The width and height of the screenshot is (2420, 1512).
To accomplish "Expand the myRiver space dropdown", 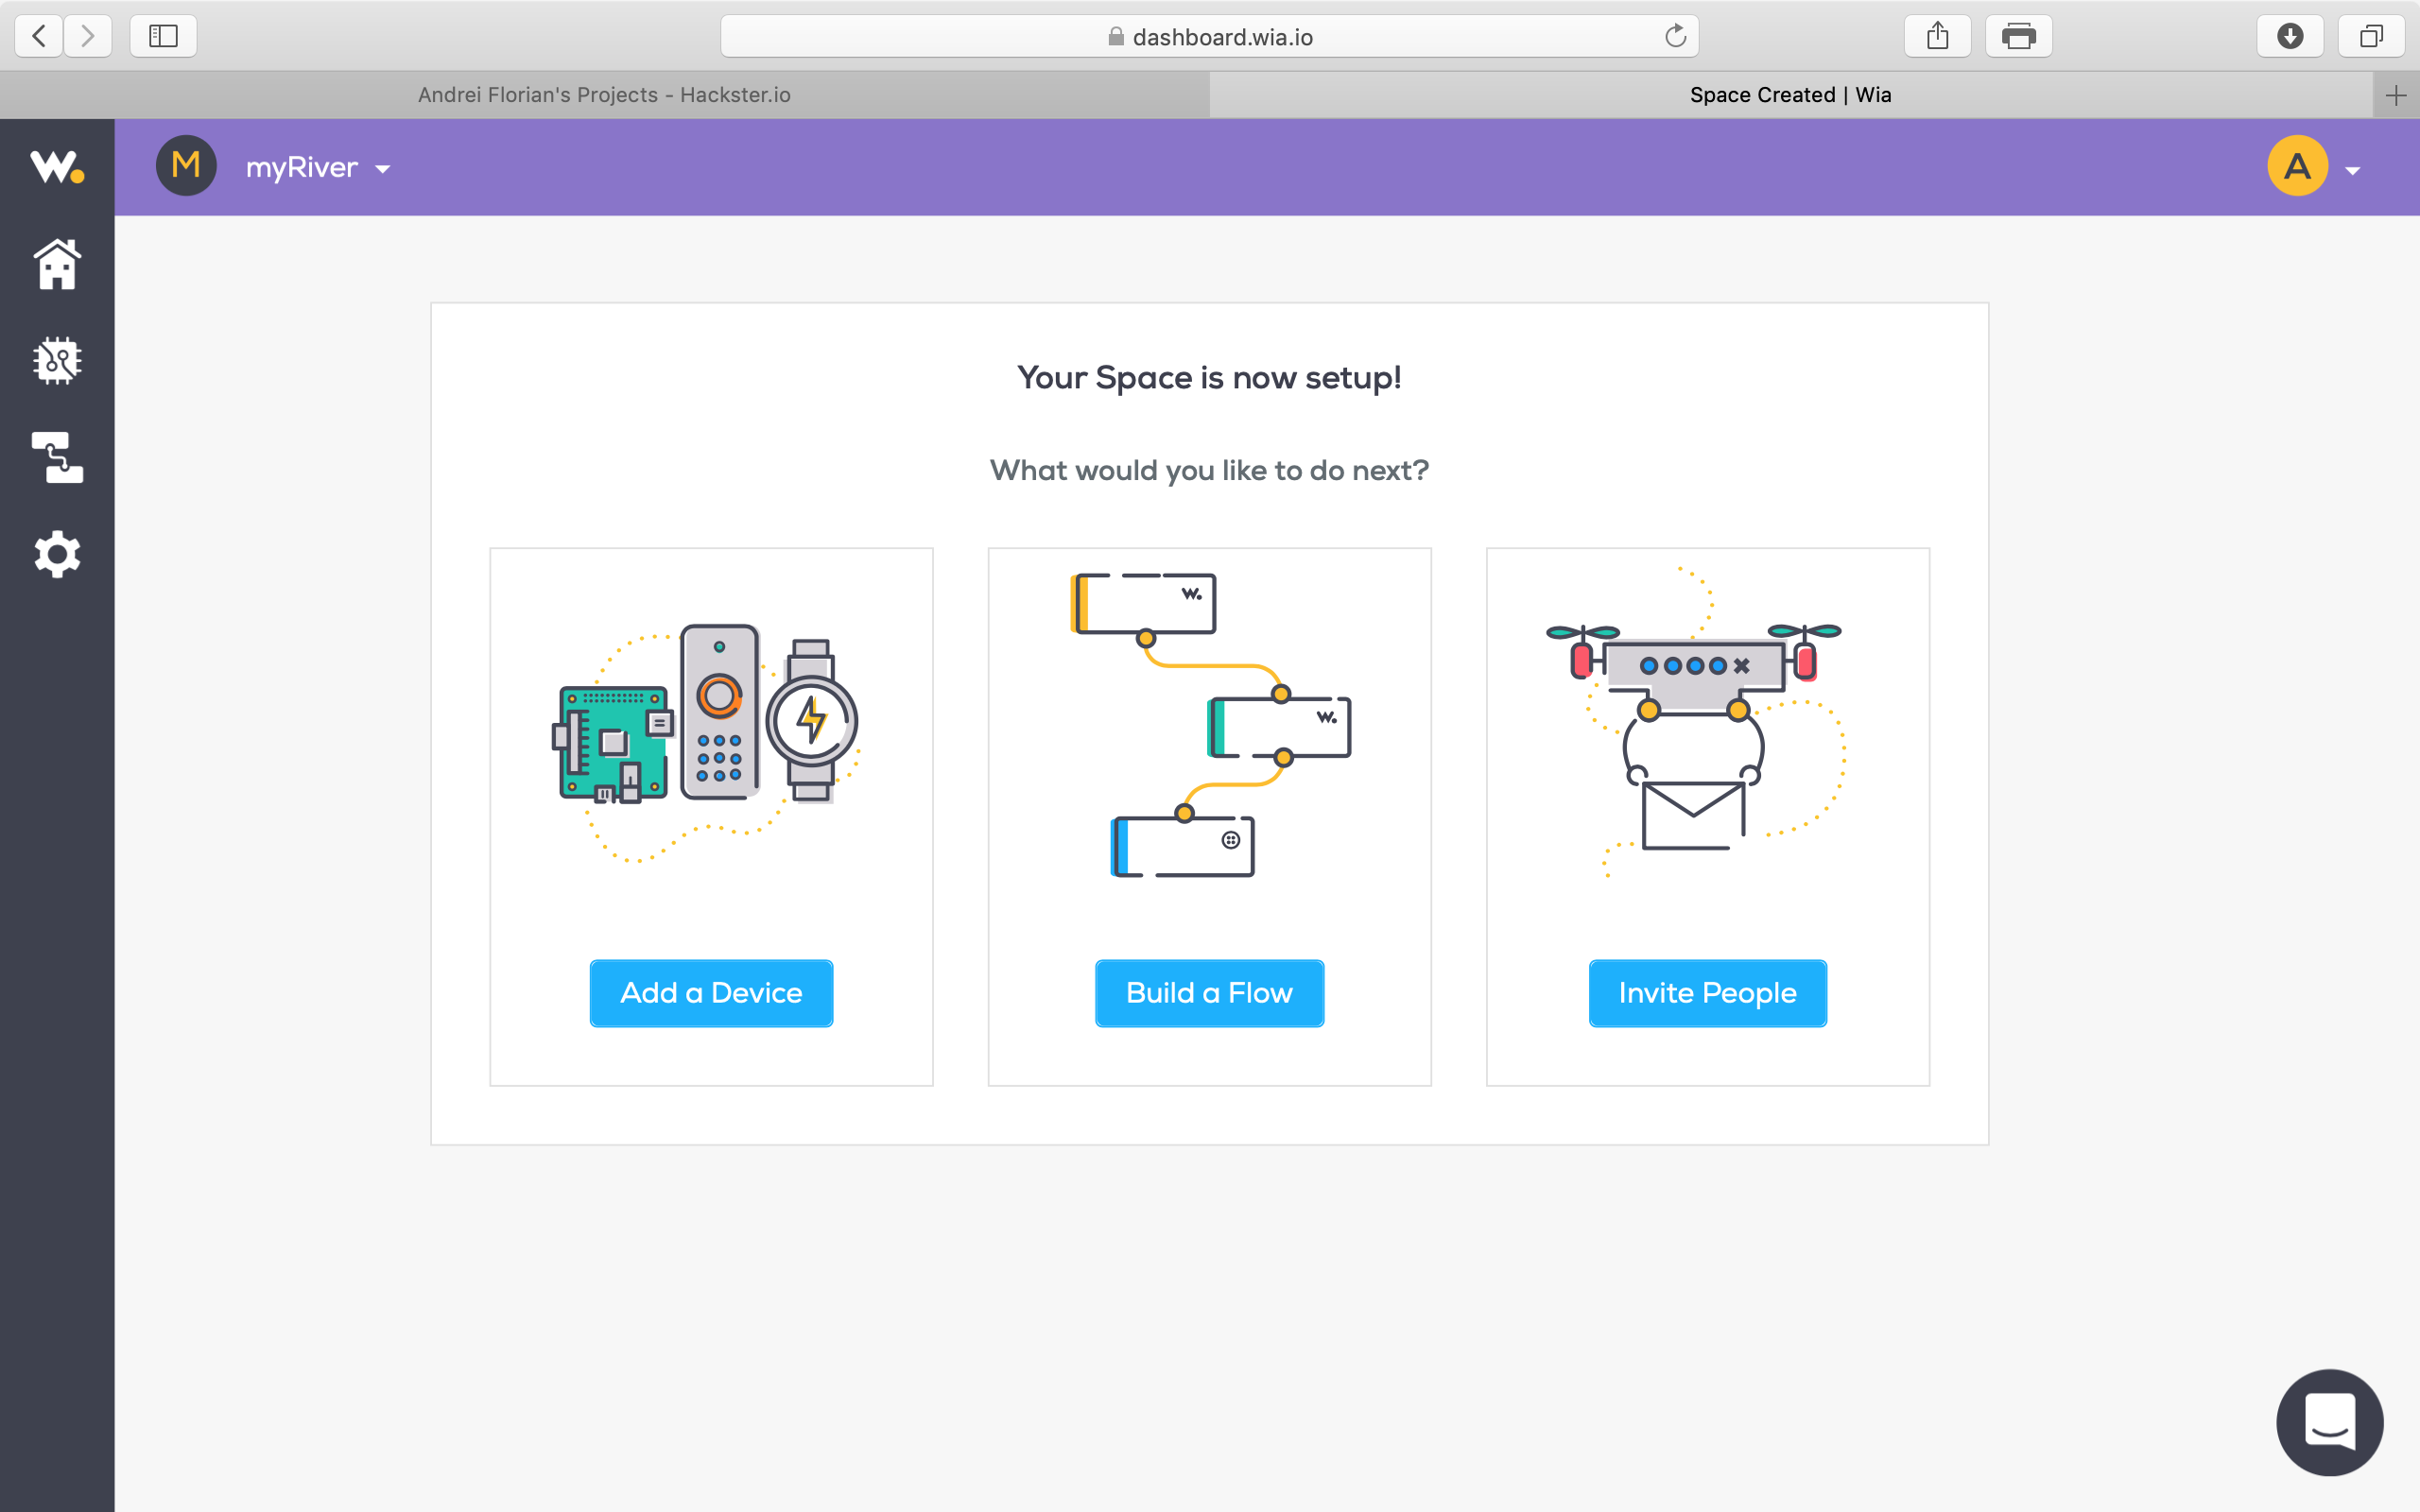I will [x=382, y=169].
